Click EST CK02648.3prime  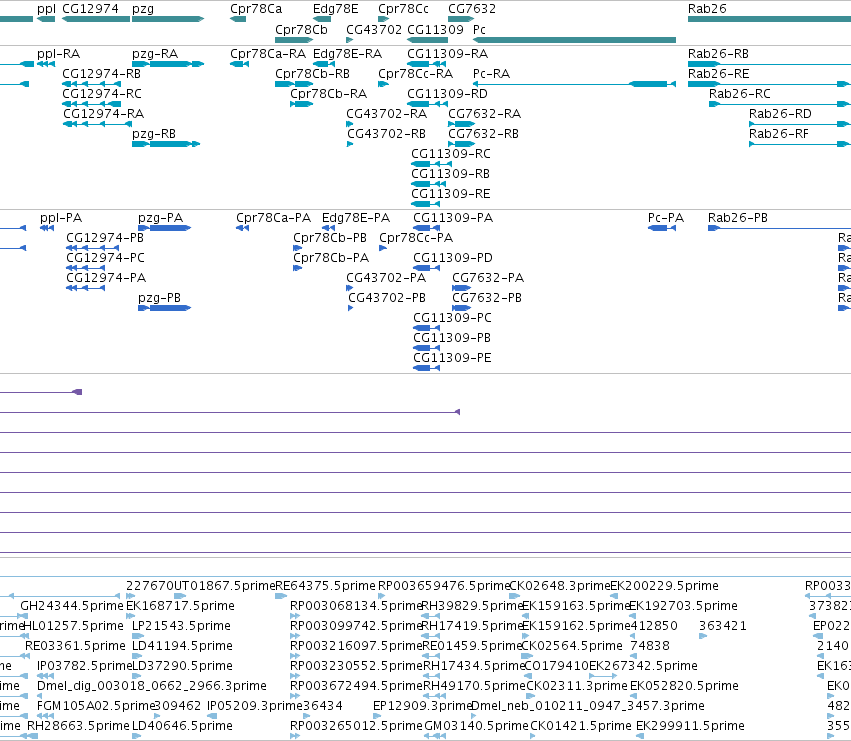[x=515, y=596]
